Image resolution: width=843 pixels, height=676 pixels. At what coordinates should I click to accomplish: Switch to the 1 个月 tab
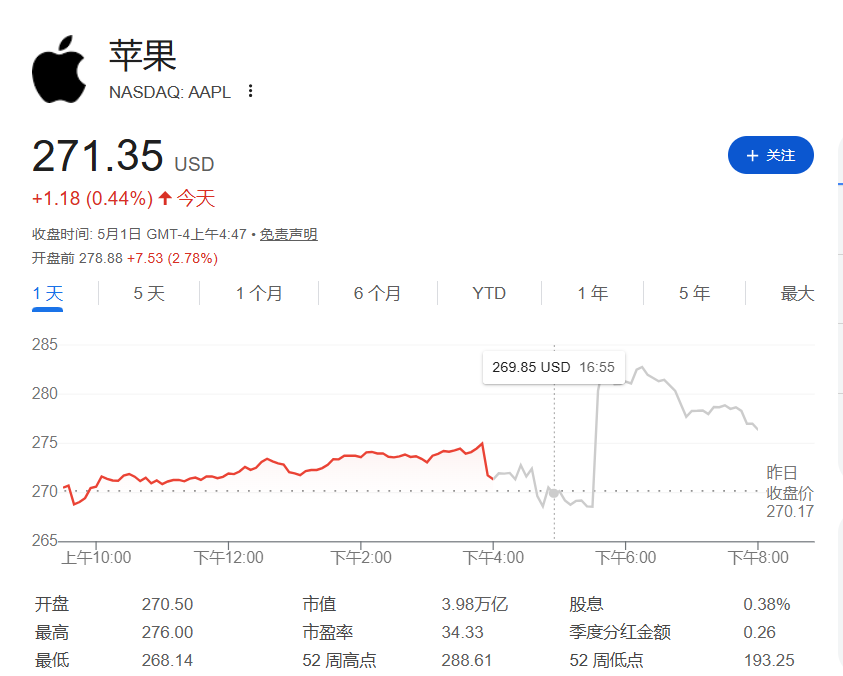tap(259, 294)
